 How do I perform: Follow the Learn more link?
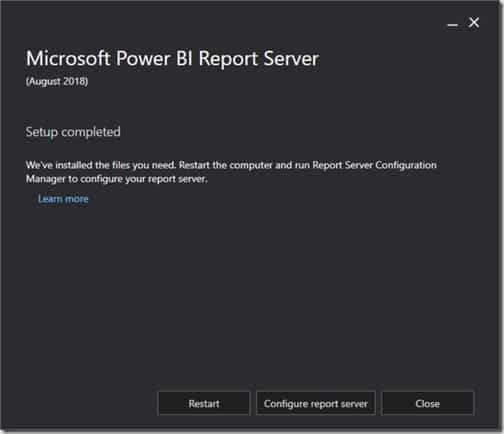pyautogui.click(x=63, y=199)
